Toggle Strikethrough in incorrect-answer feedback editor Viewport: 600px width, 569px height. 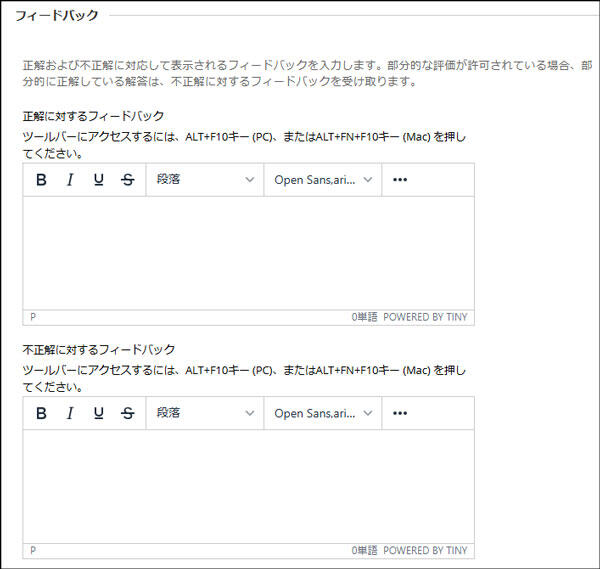point(127,413)
